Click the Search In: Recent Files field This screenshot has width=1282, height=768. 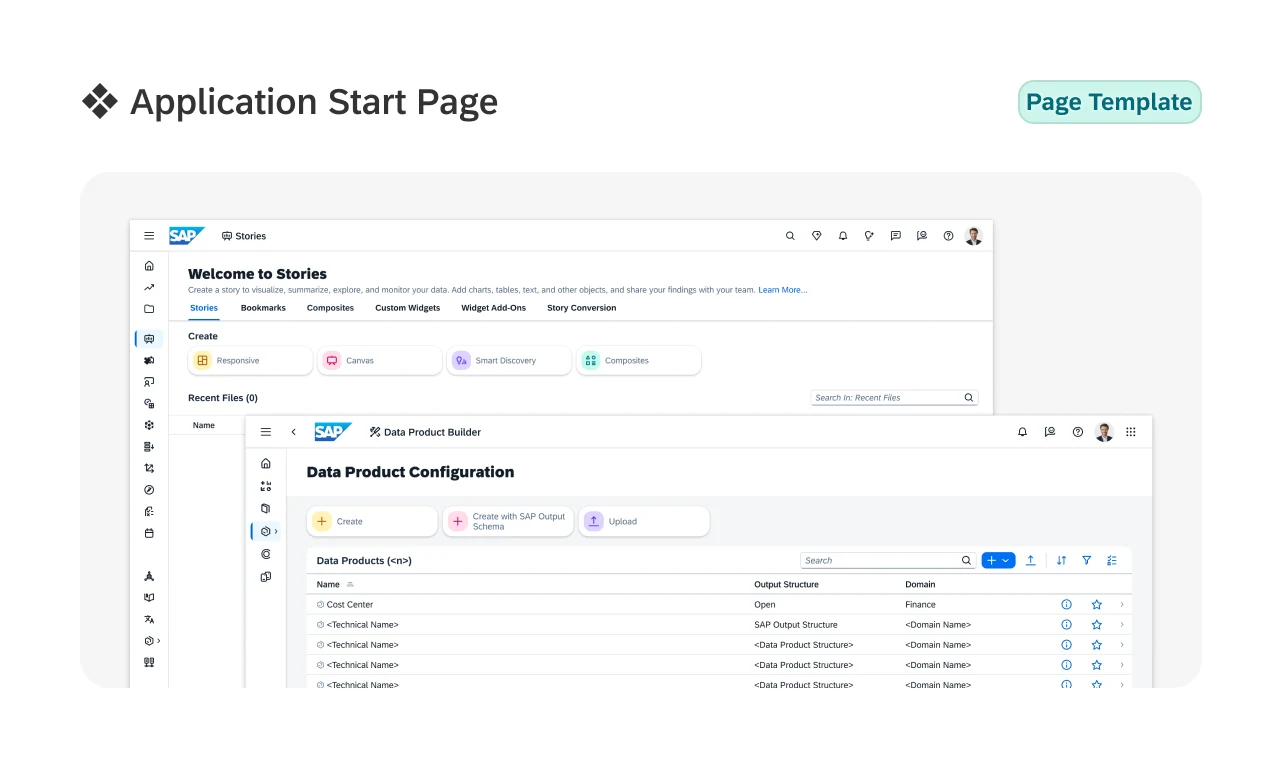point(895,398)
